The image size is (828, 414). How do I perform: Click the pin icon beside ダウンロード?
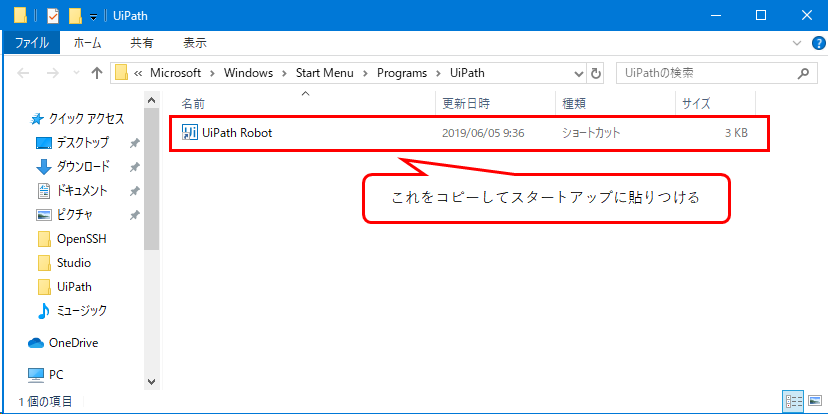click(135, 167)
